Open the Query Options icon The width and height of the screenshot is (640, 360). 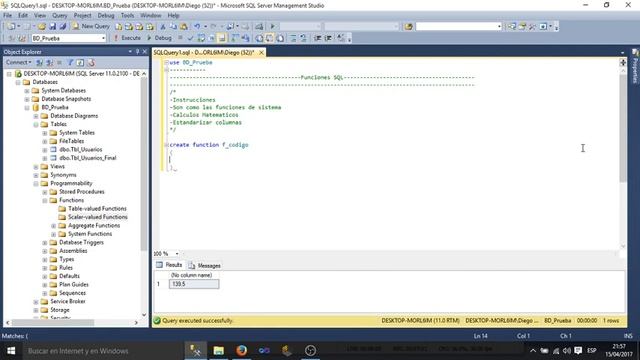click(212, 38)
